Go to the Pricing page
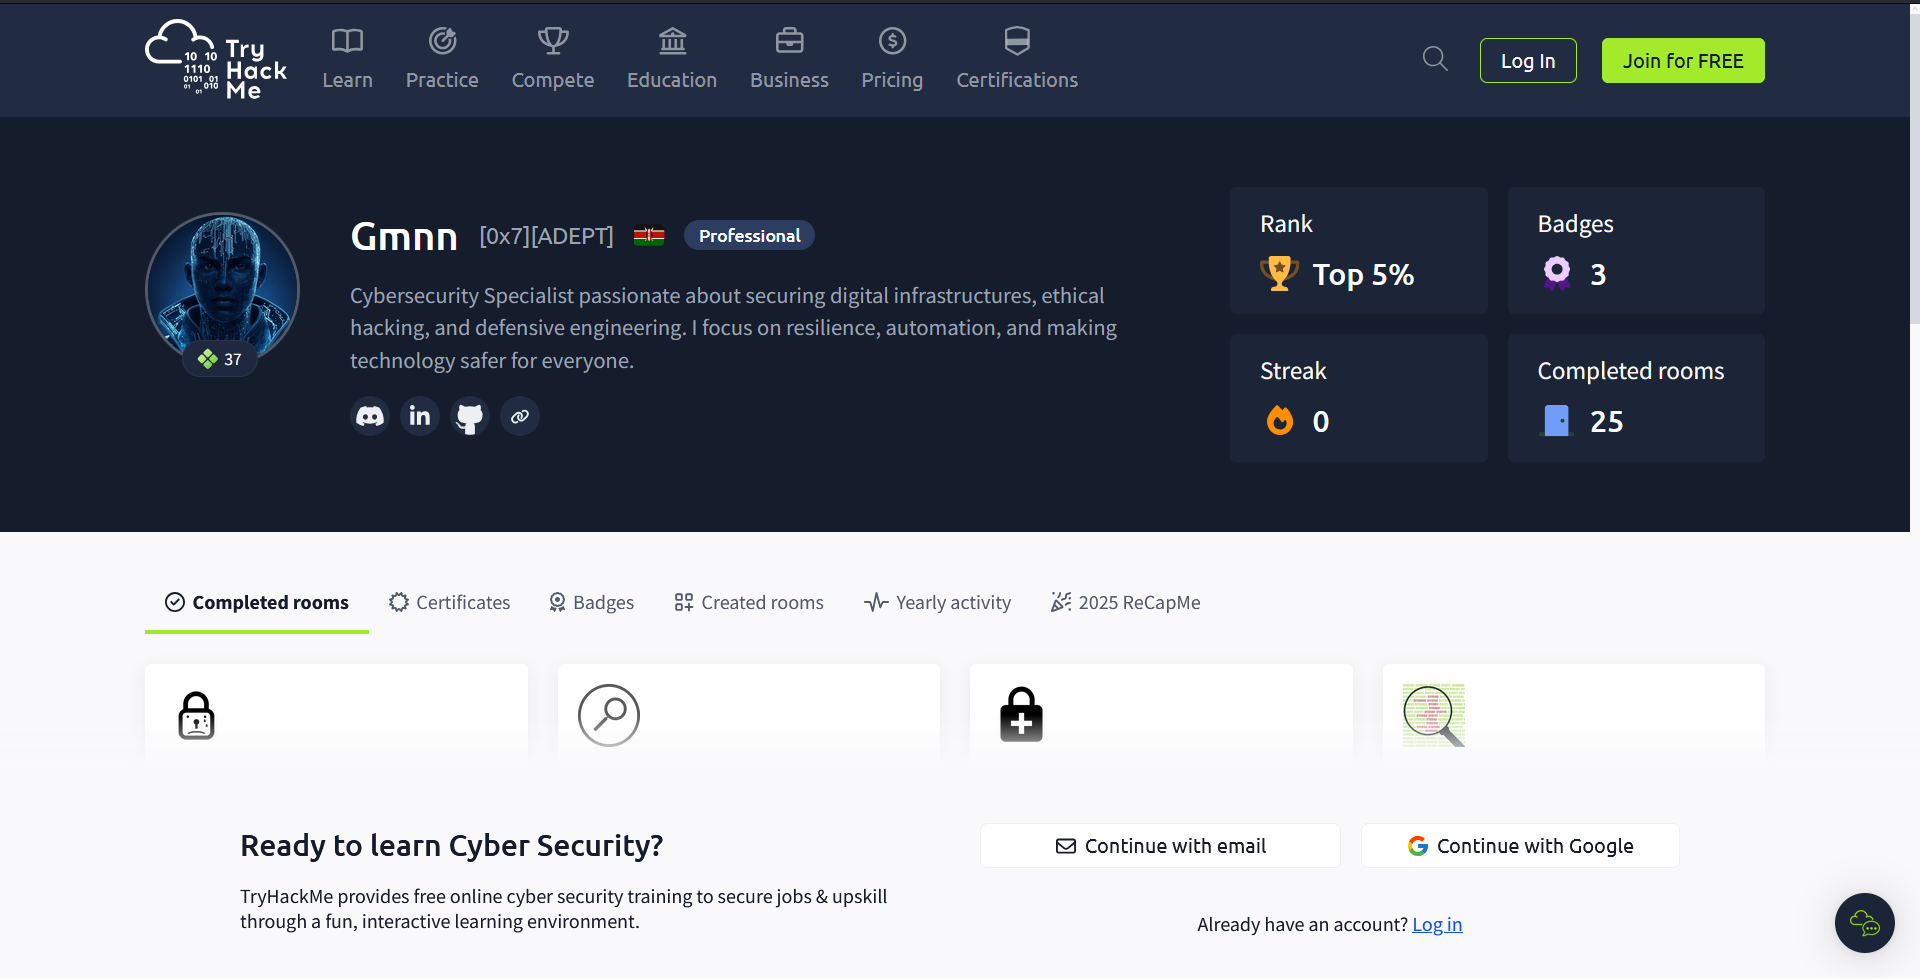 (892, 60)
